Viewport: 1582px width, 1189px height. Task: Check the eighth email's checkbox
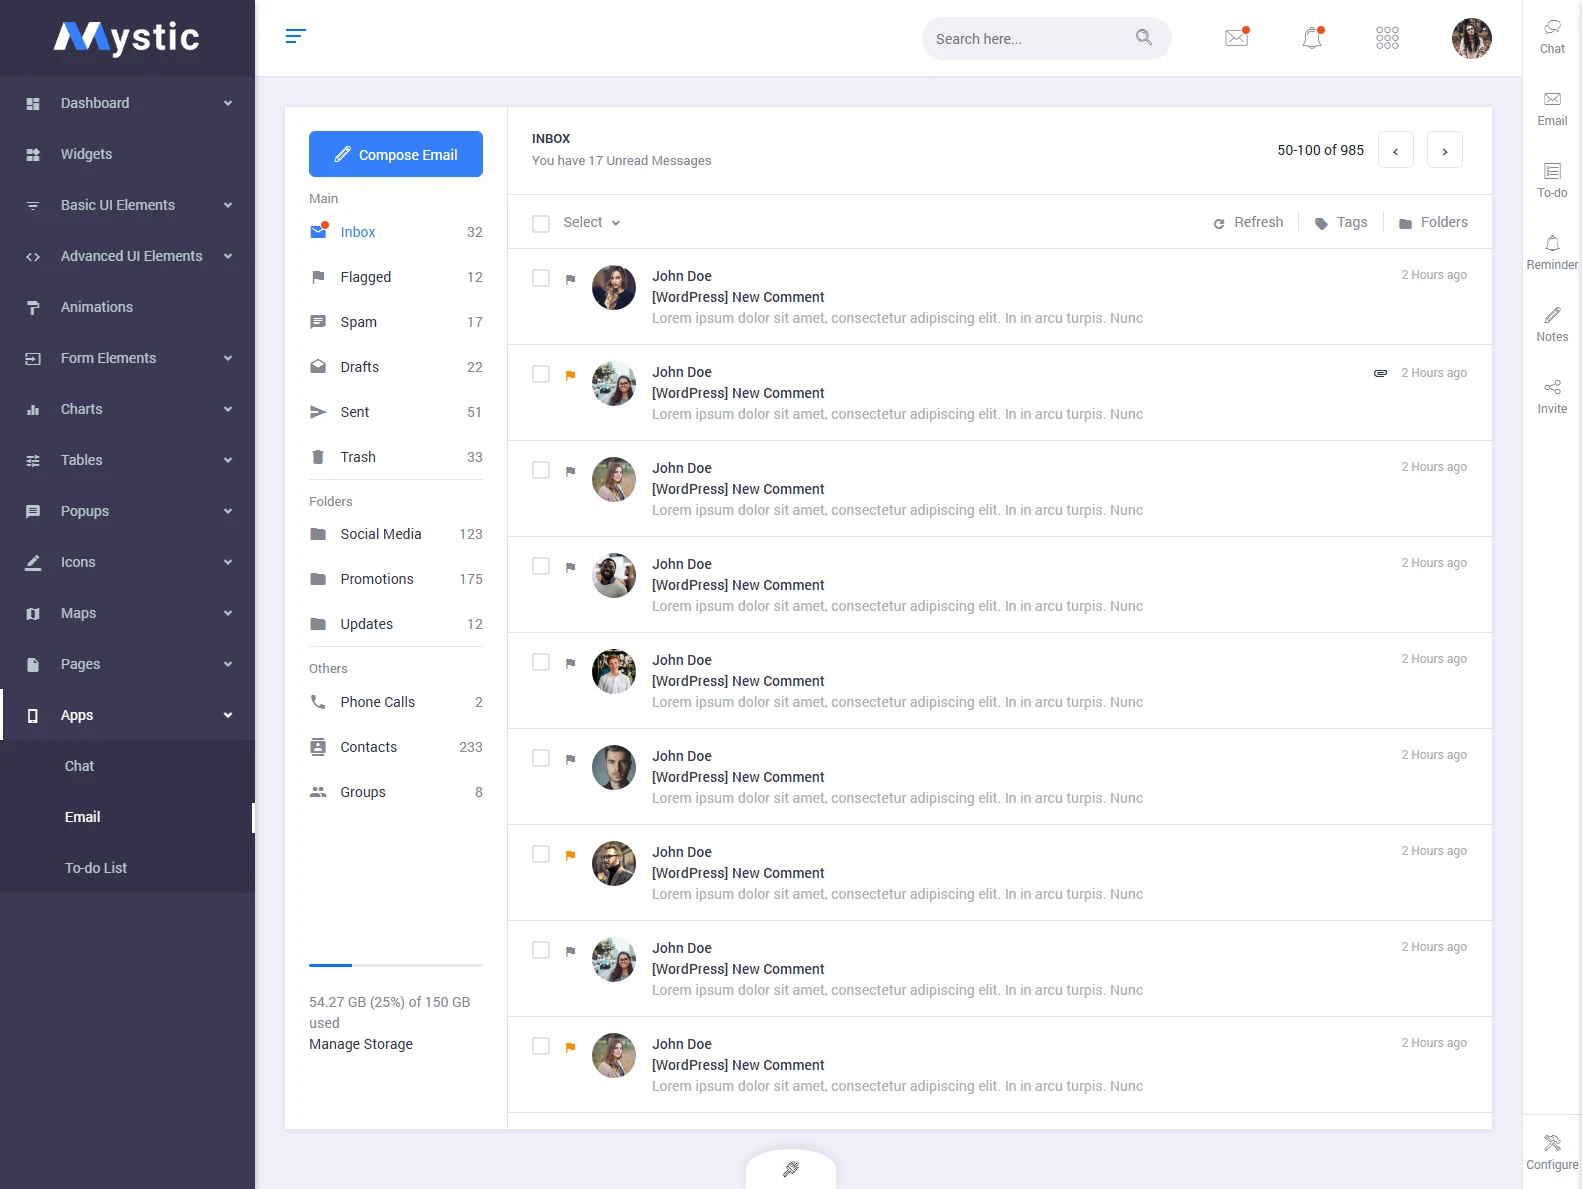coord(541,950)
